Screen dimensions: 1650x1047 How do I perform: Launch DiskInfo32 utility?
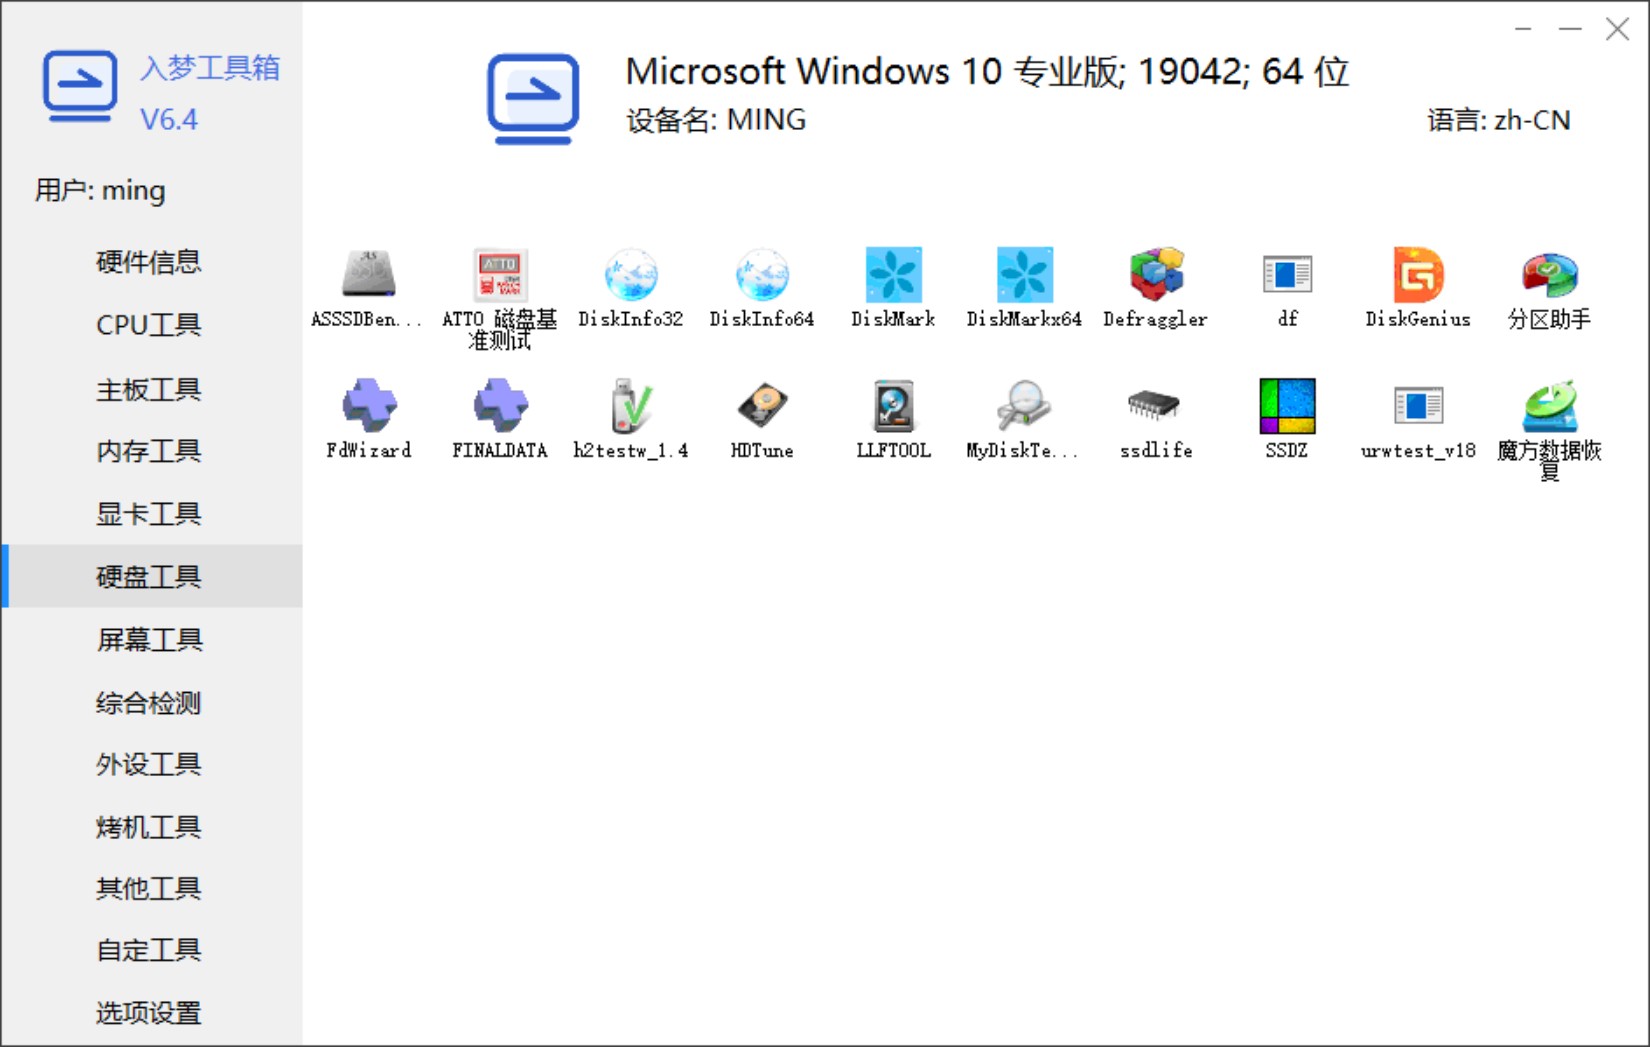point(630,274)
